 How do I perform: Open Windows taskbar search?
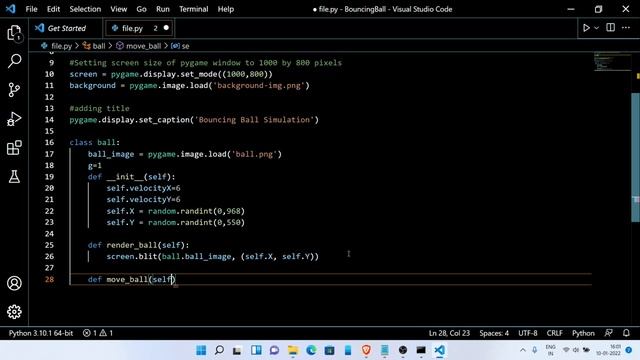219,350
